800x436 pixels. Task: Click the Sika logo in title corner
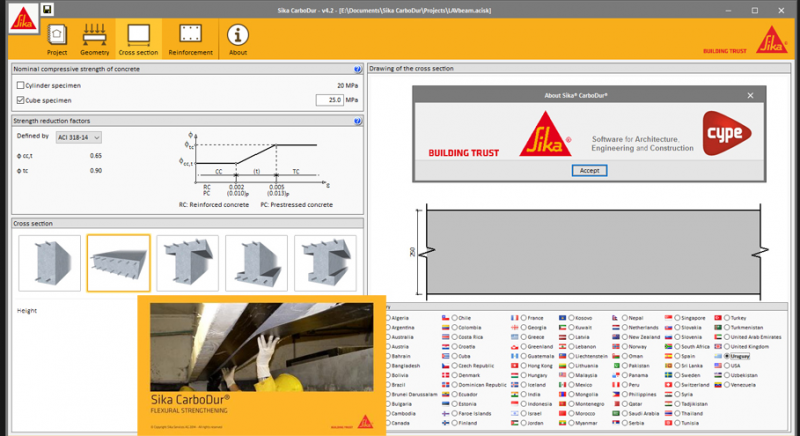tap(23, 19)
